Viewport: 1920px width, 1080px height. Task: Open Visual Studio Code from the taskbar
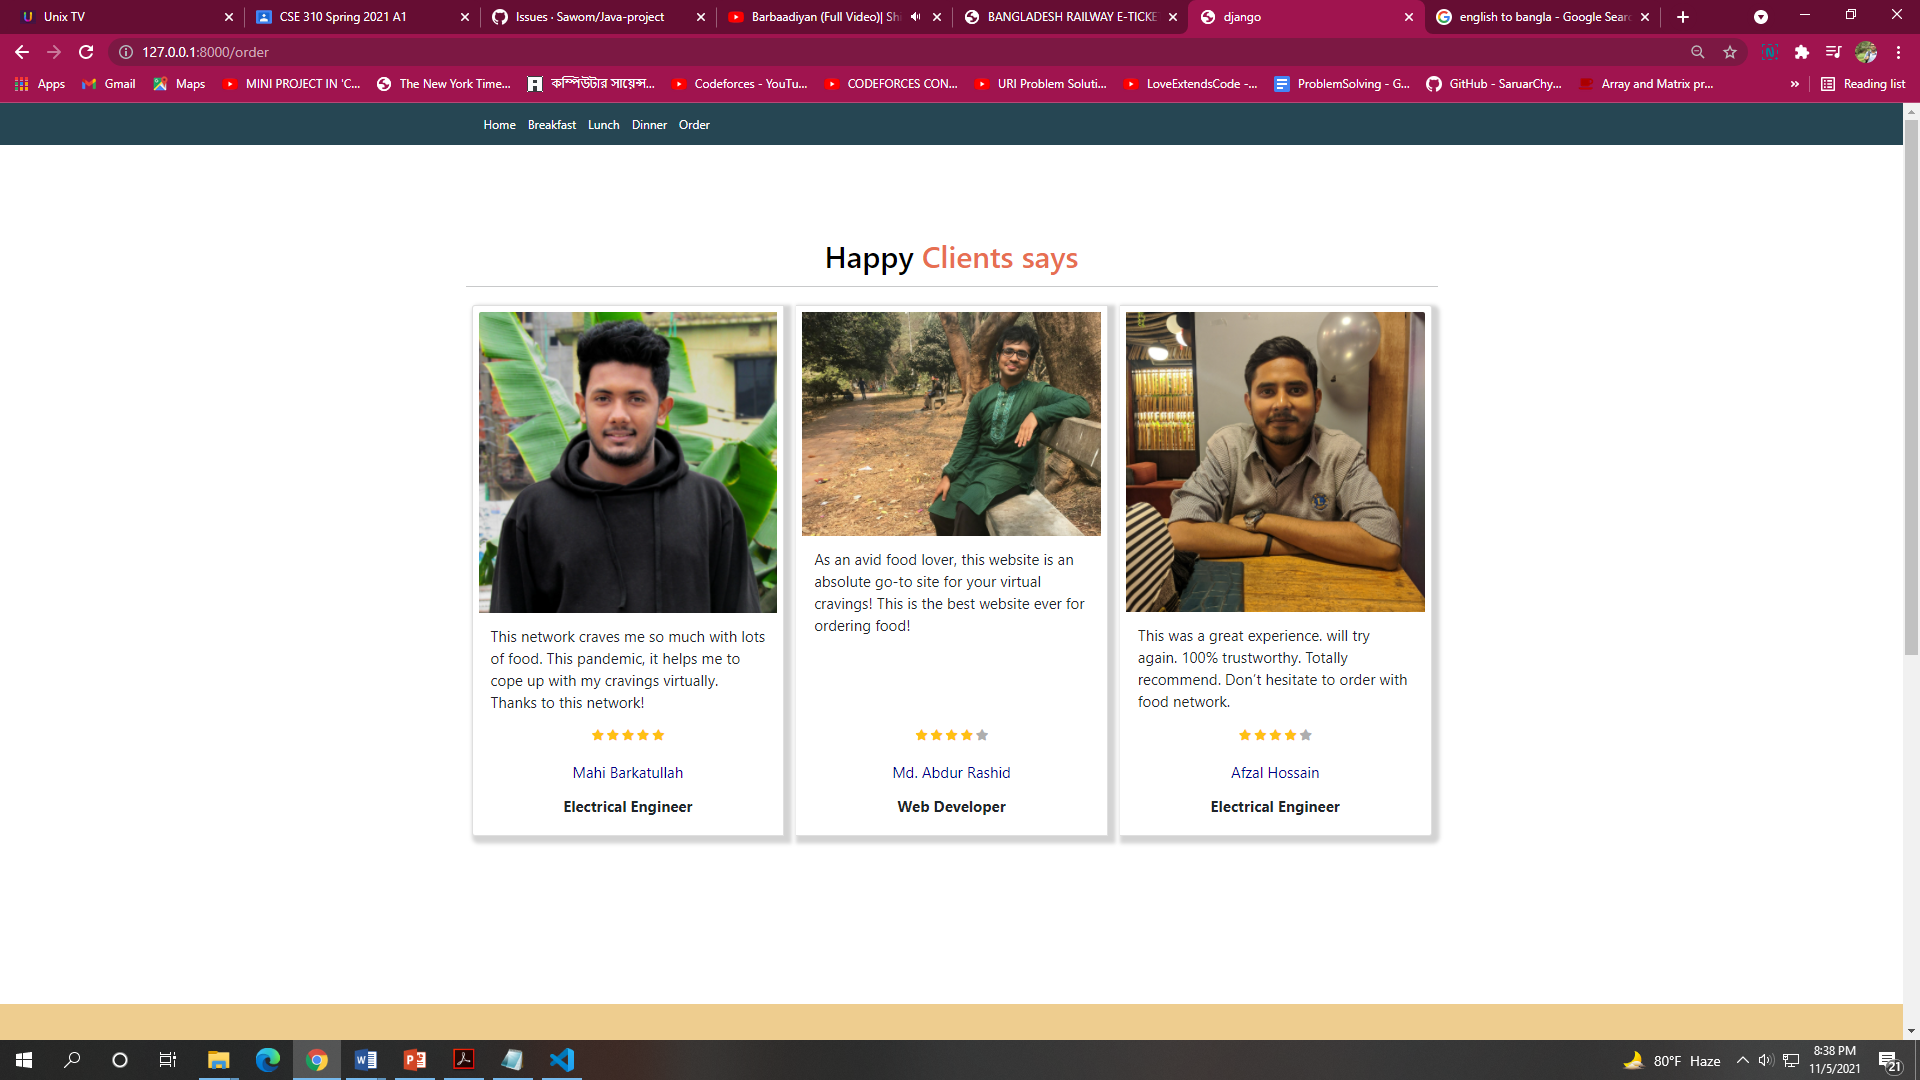(561, 1060)
